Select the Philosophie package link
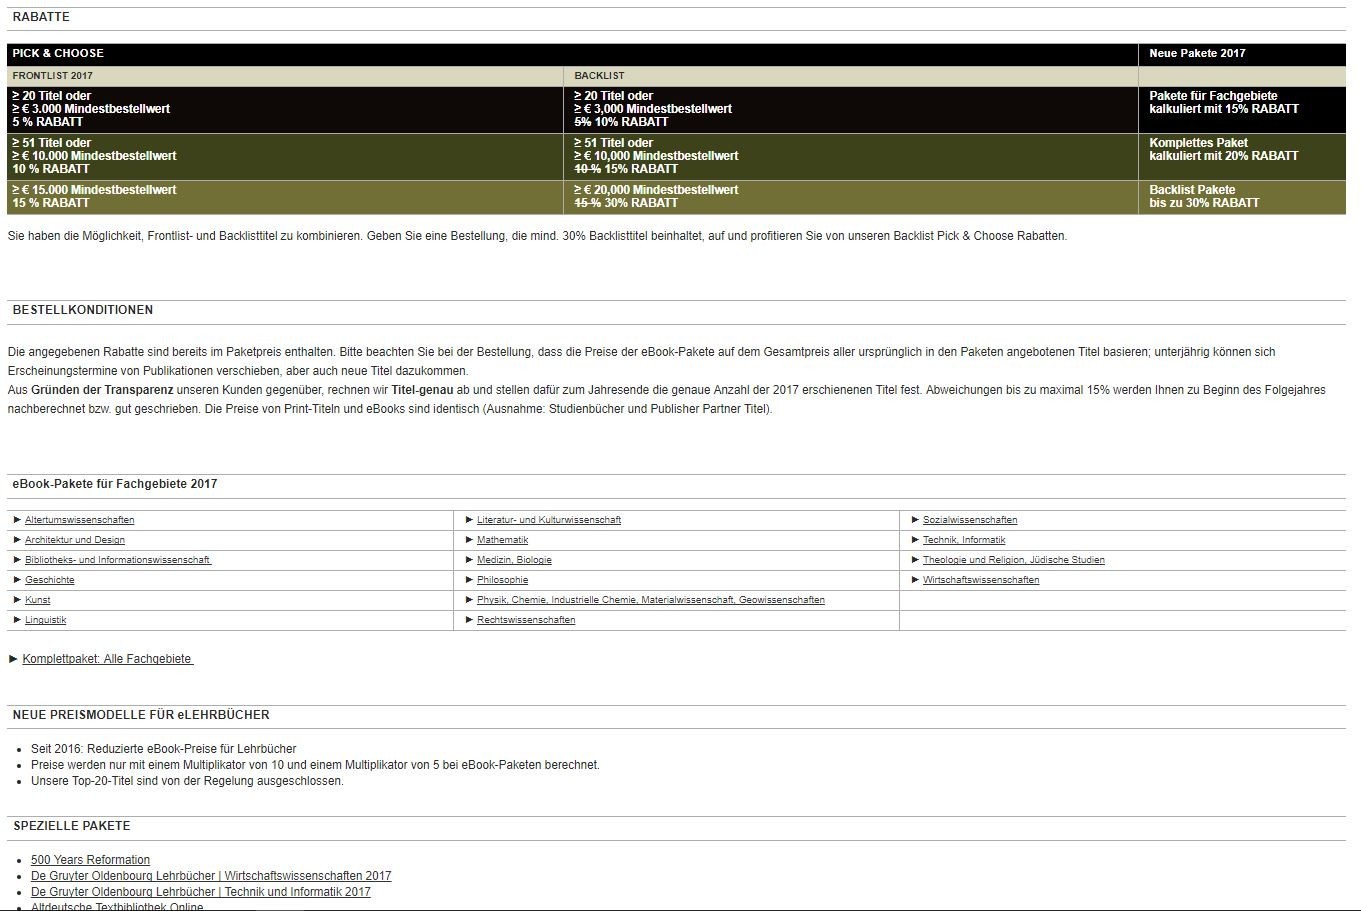This screenshot has height=911, width=1361. (502, 580)
